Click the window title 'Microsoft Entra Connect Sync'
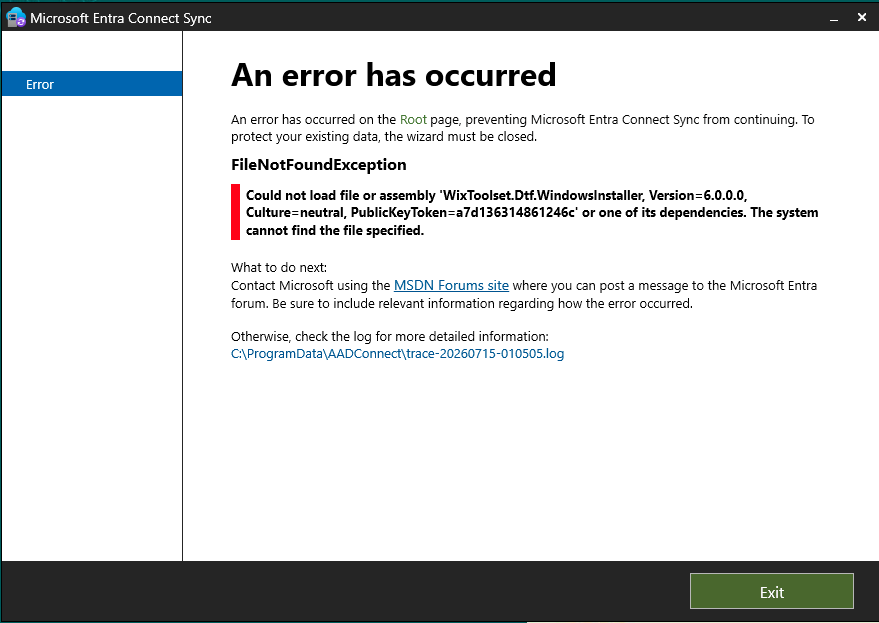The image size is (879, 623). tap(121, 18)
